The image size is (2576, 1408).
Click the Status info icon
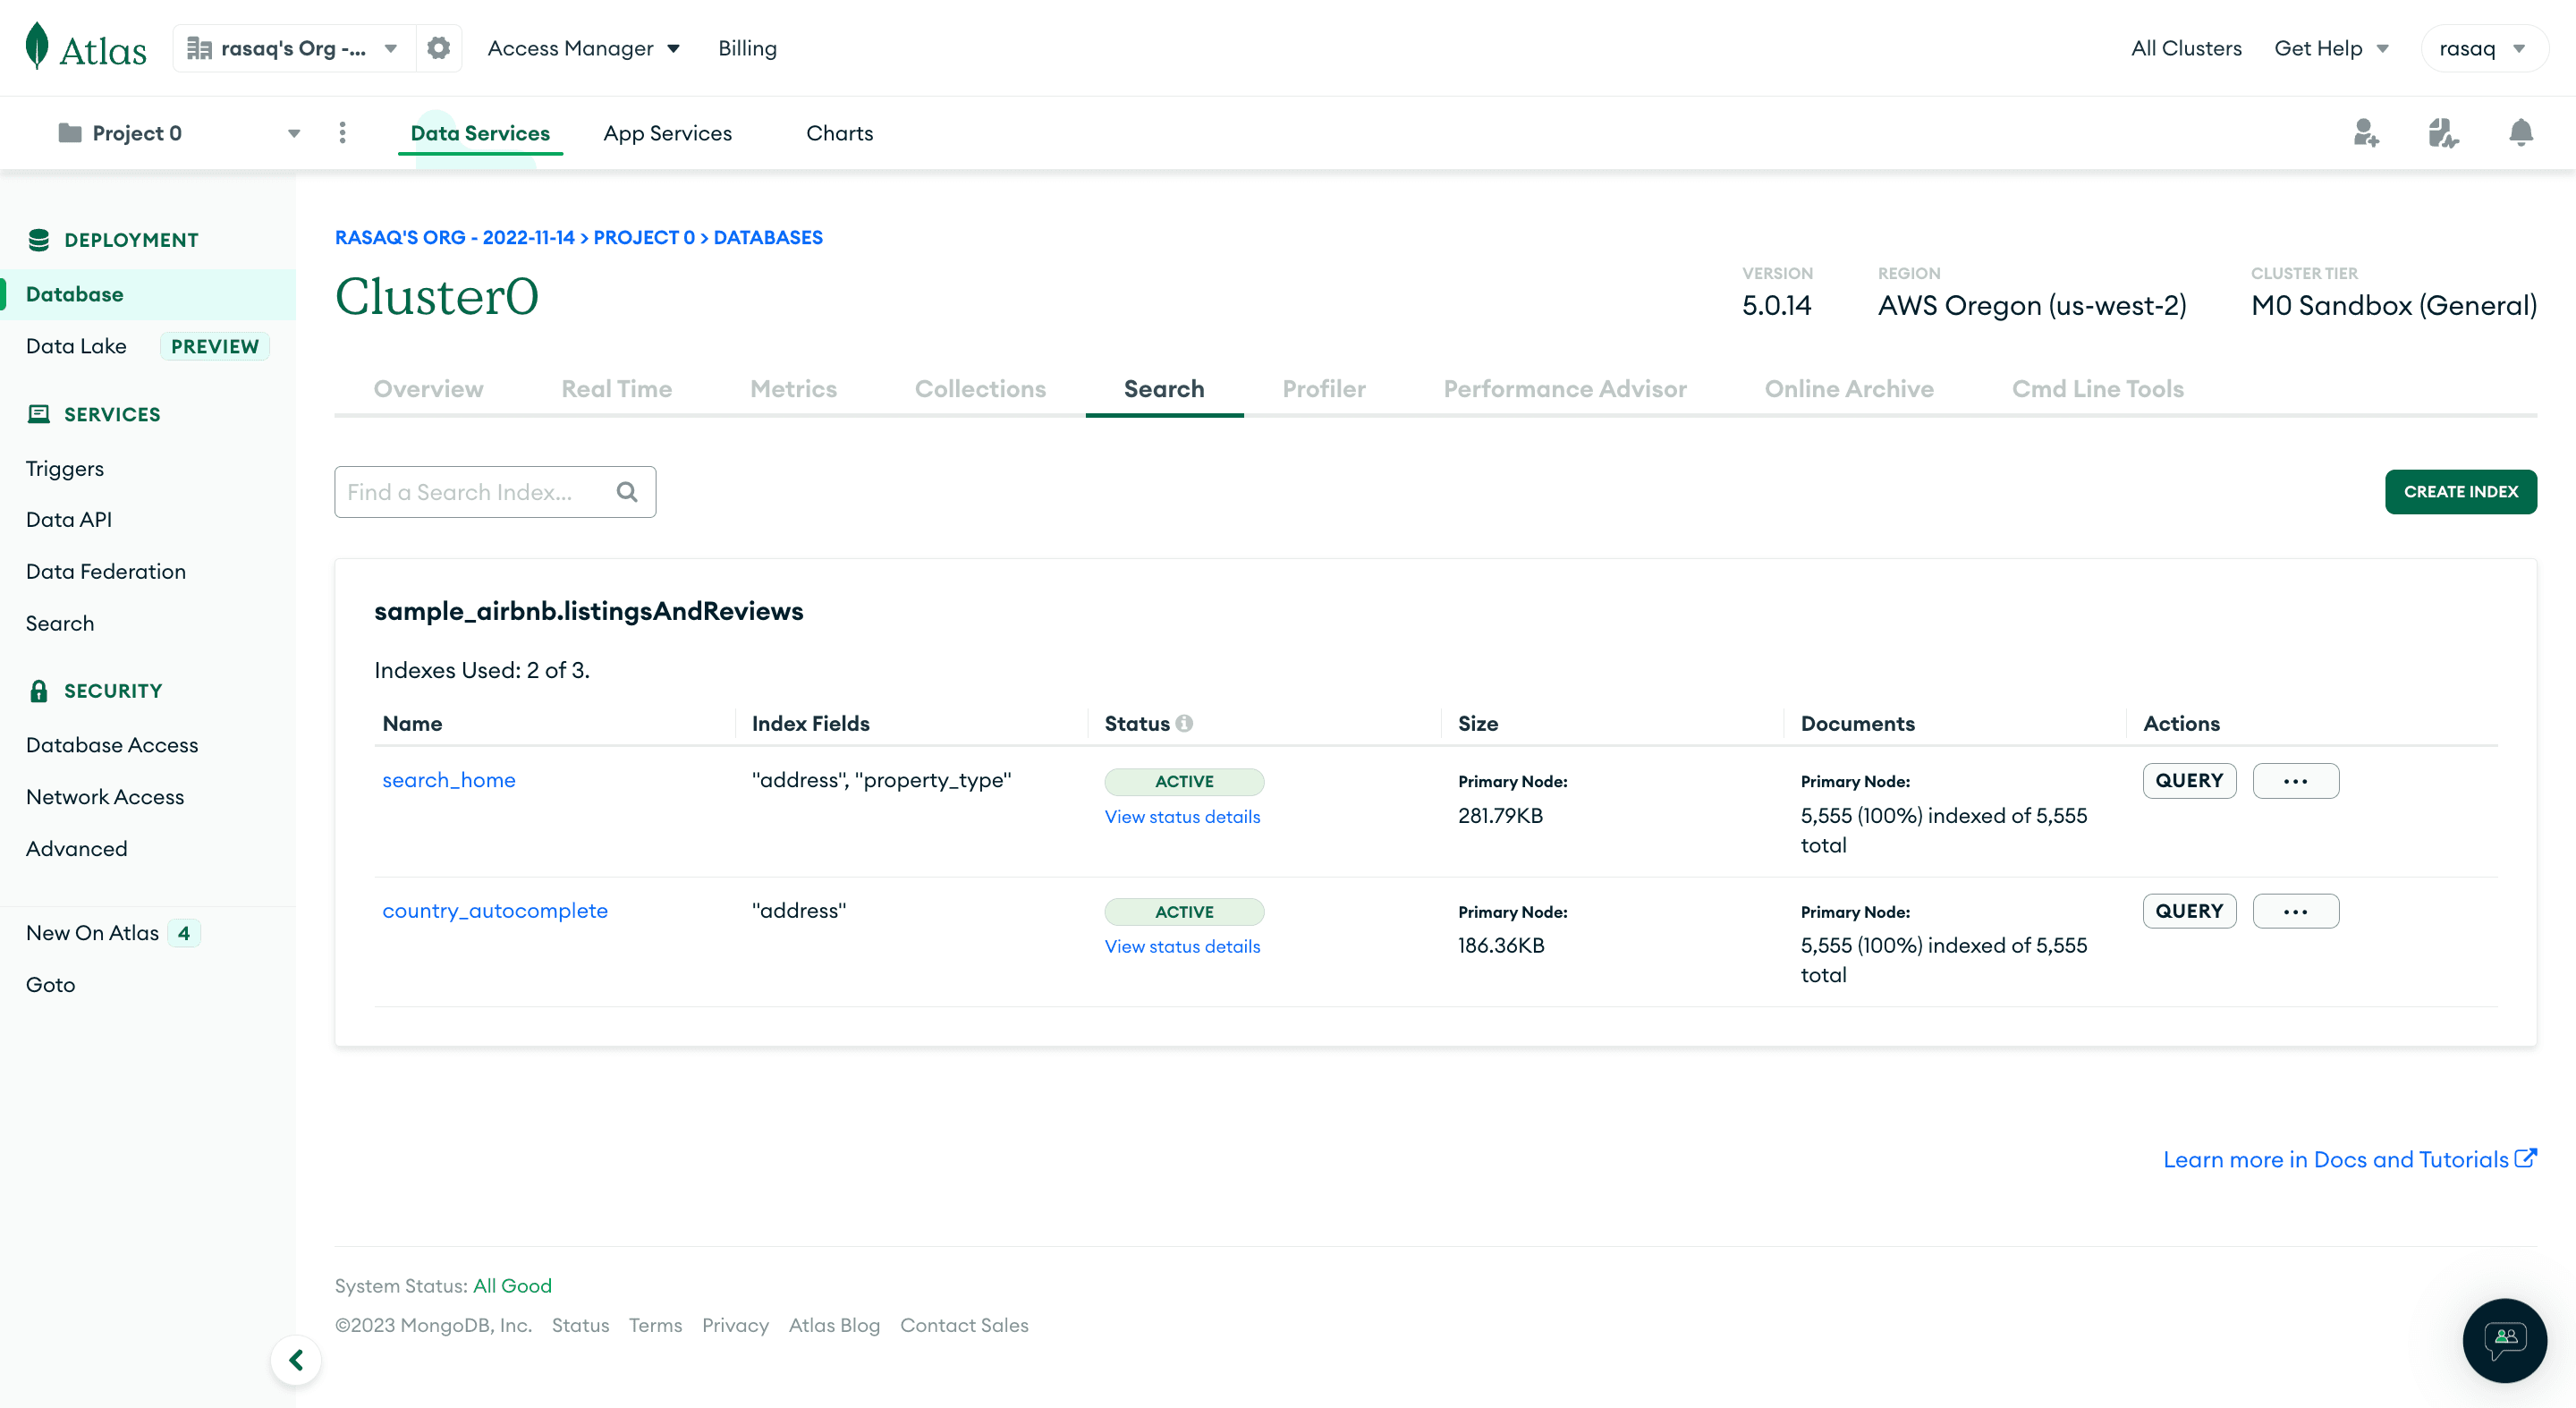(1184, 723)
